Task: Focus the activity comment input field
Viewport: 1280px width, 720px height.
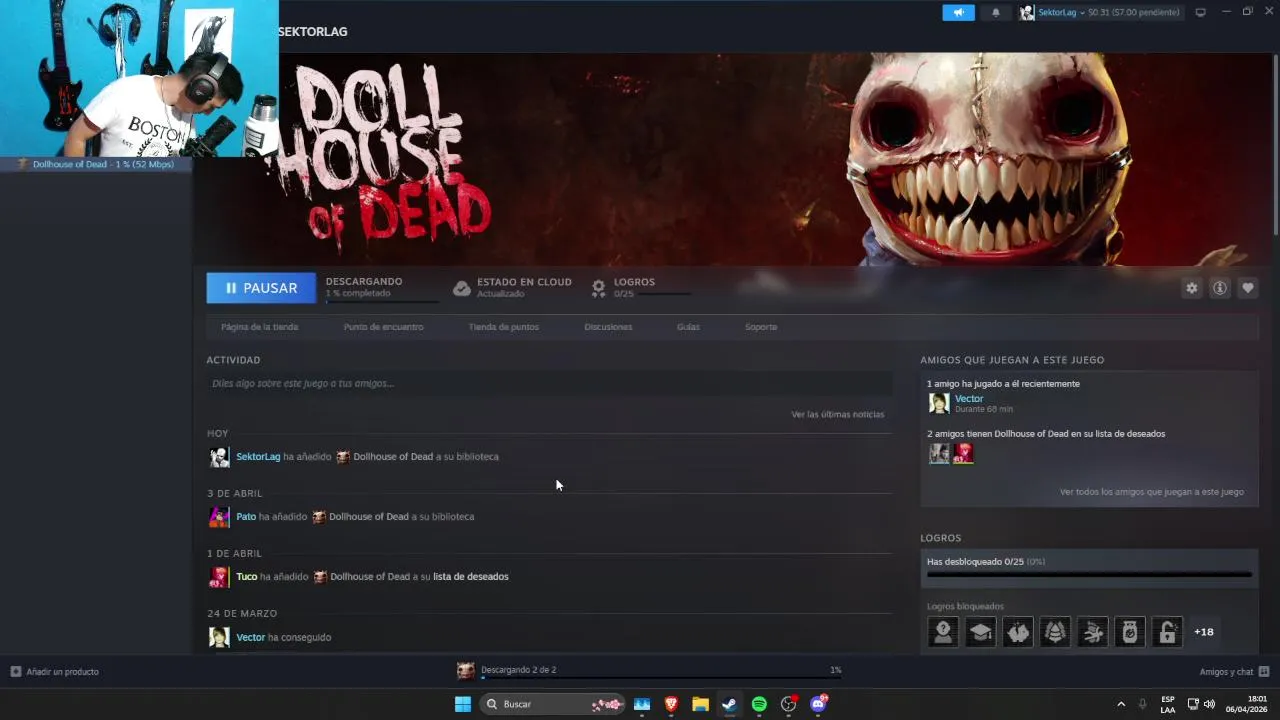Action: (549, 383)
